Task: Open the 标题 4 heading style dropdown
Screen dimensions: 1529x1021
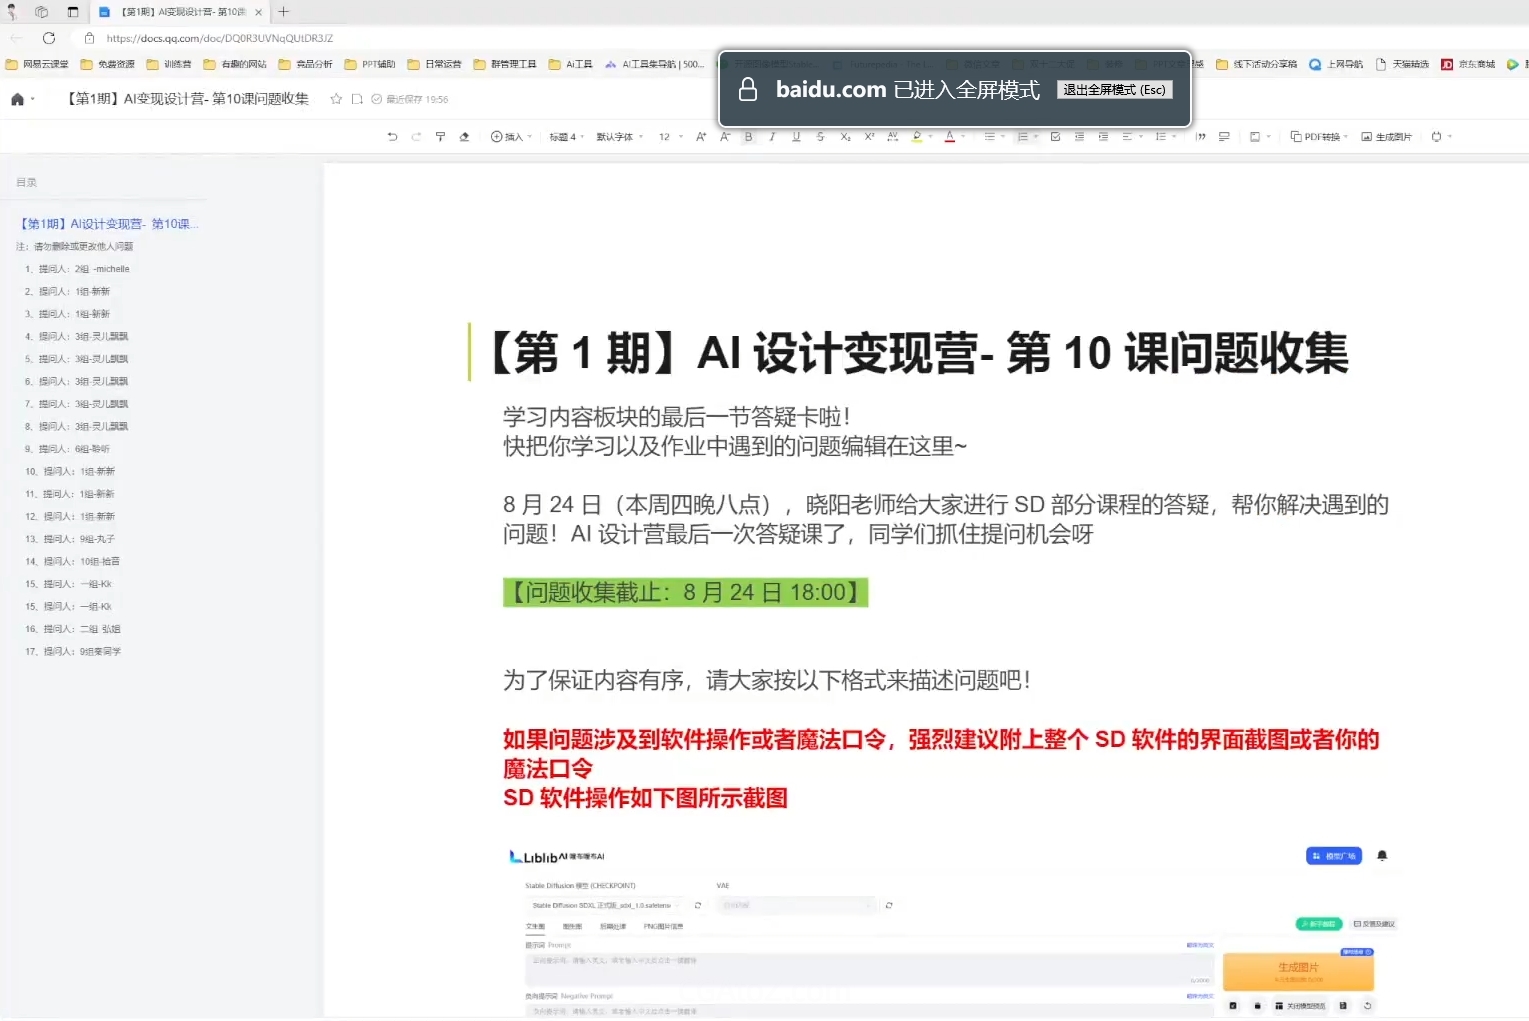Action: 566,137
